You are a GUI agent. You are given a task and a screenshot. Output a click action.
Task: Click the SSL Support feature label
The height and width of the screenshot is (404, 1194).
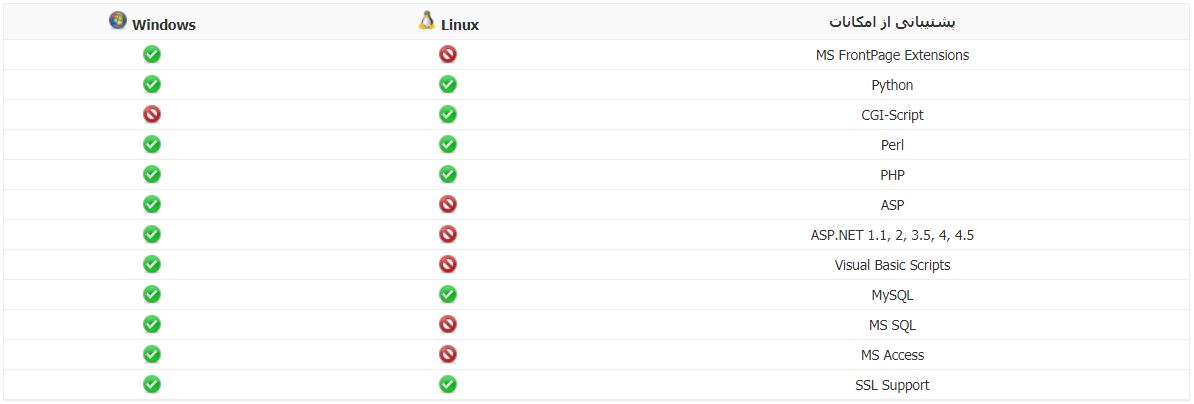point(892,385)
